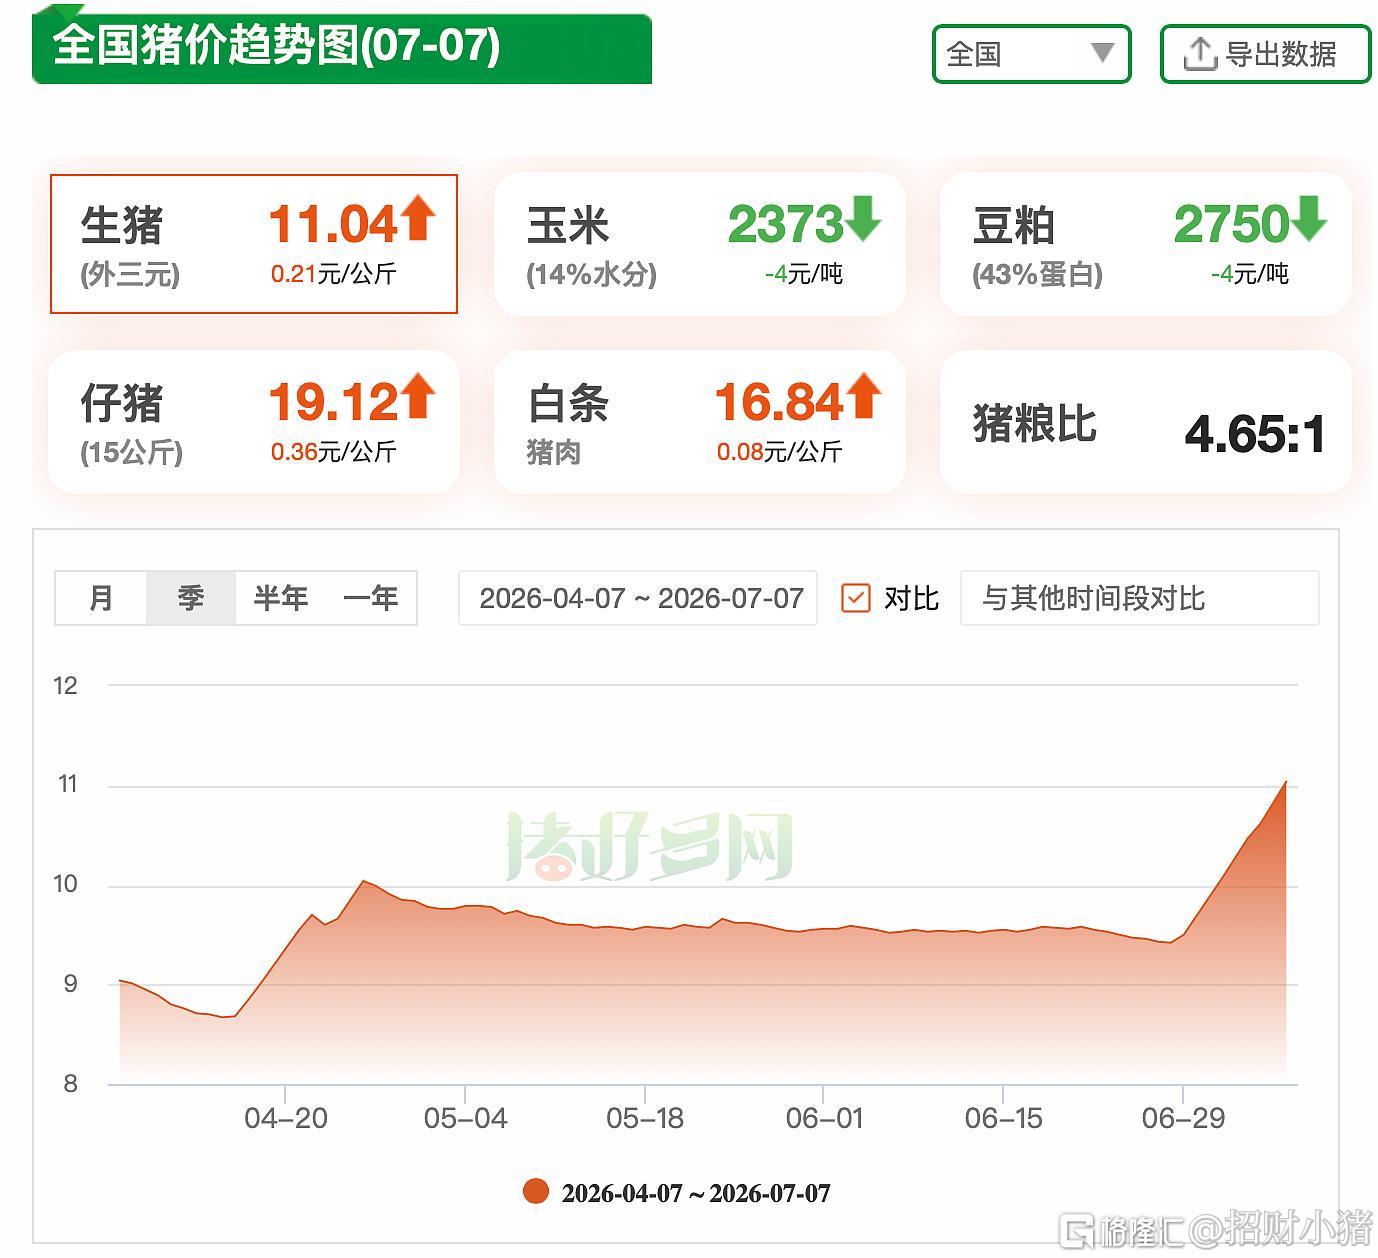1378x1258 pixels.
Task: Open the 全国 region dropdown
Action: pos(1031,54)
